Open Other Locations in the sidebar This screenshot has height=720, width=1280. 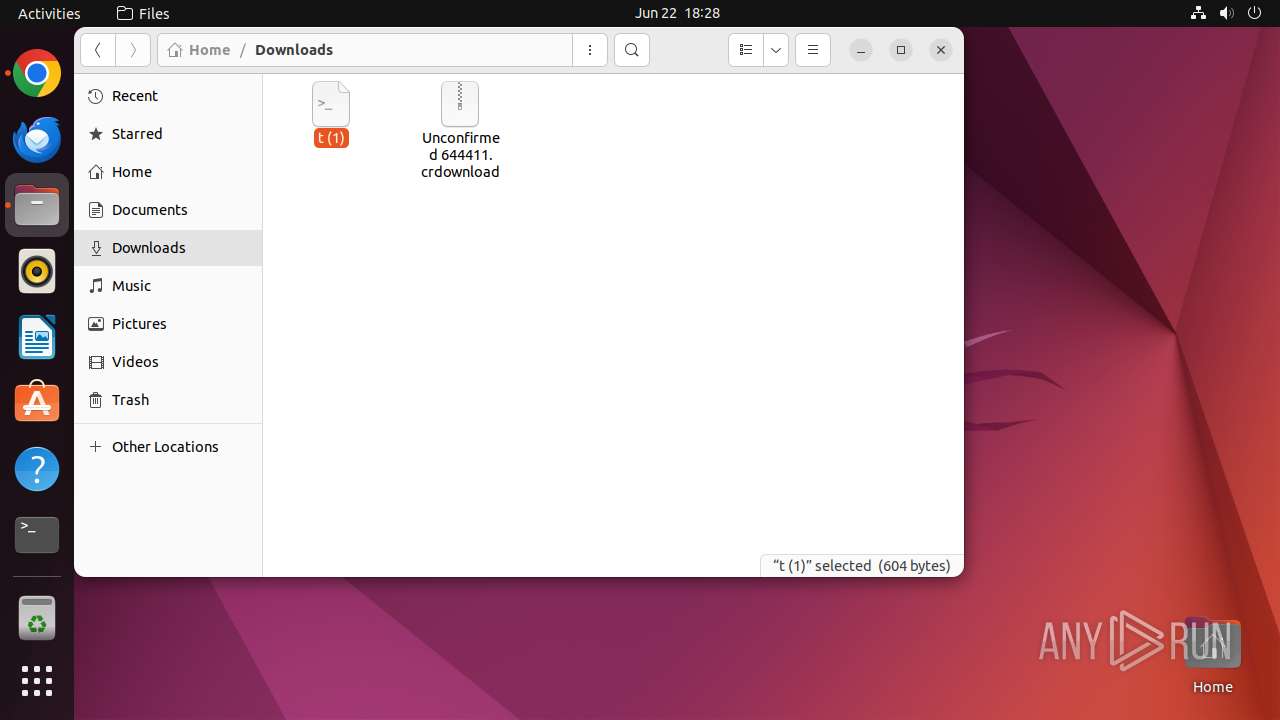coord(168,447)
